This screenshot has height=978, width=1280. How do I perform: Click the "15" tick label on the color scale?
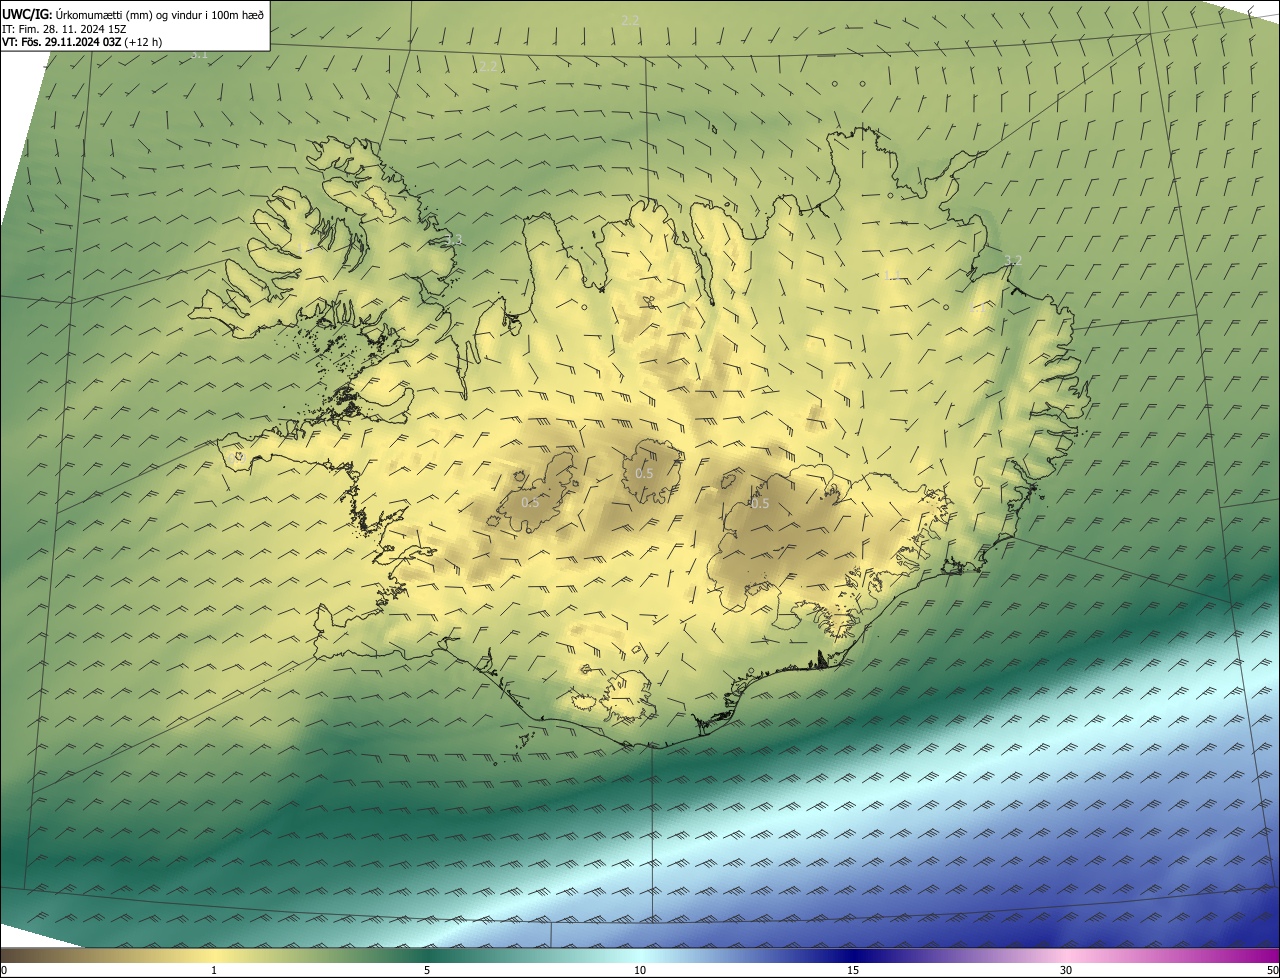pyautogui.click(x=853, y=970)
